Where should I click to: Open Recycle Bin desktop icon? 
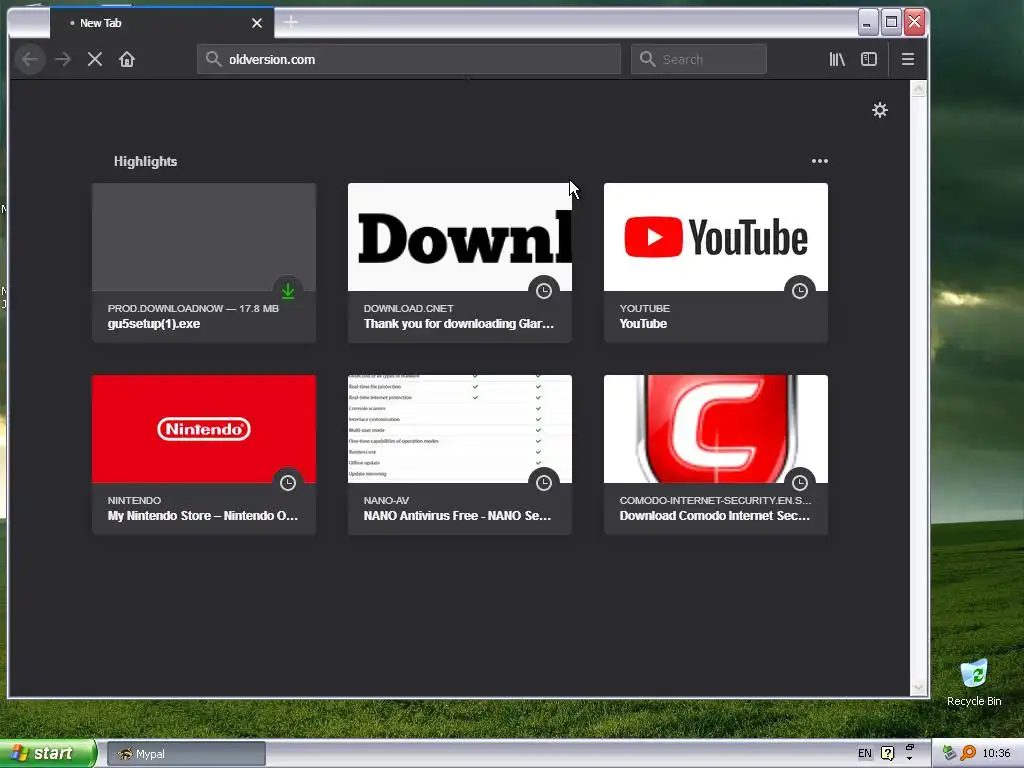pos(974,683)
